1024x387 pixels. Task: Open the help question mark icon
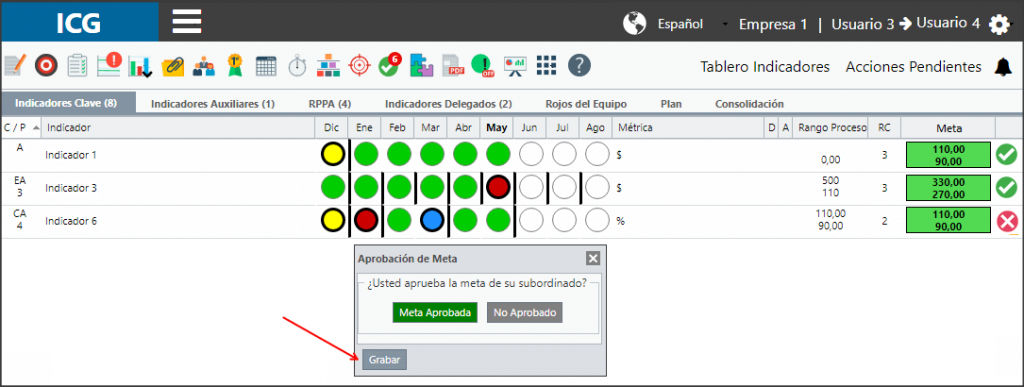[579, 65]
